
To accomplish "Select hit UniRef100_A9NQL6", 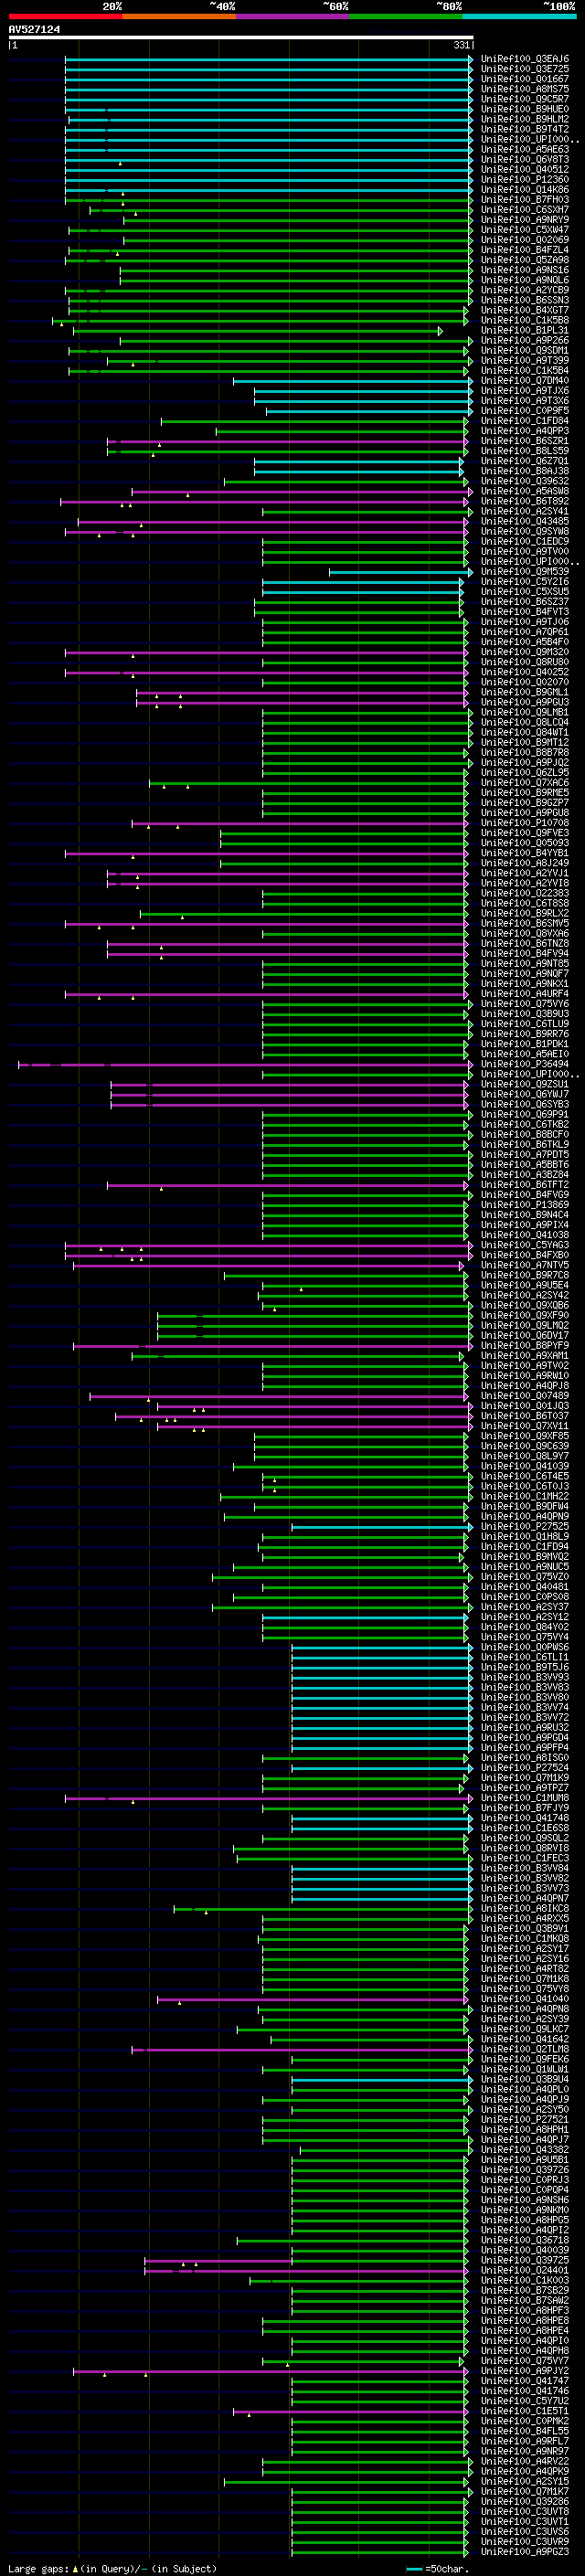I will [x=525, y=280].
